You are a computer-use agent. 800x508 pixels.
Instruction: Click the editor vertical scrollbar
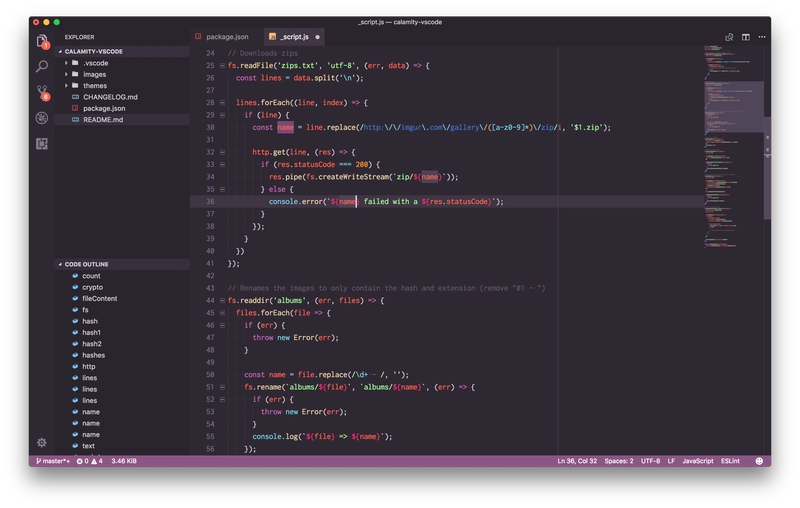point(767,168)
